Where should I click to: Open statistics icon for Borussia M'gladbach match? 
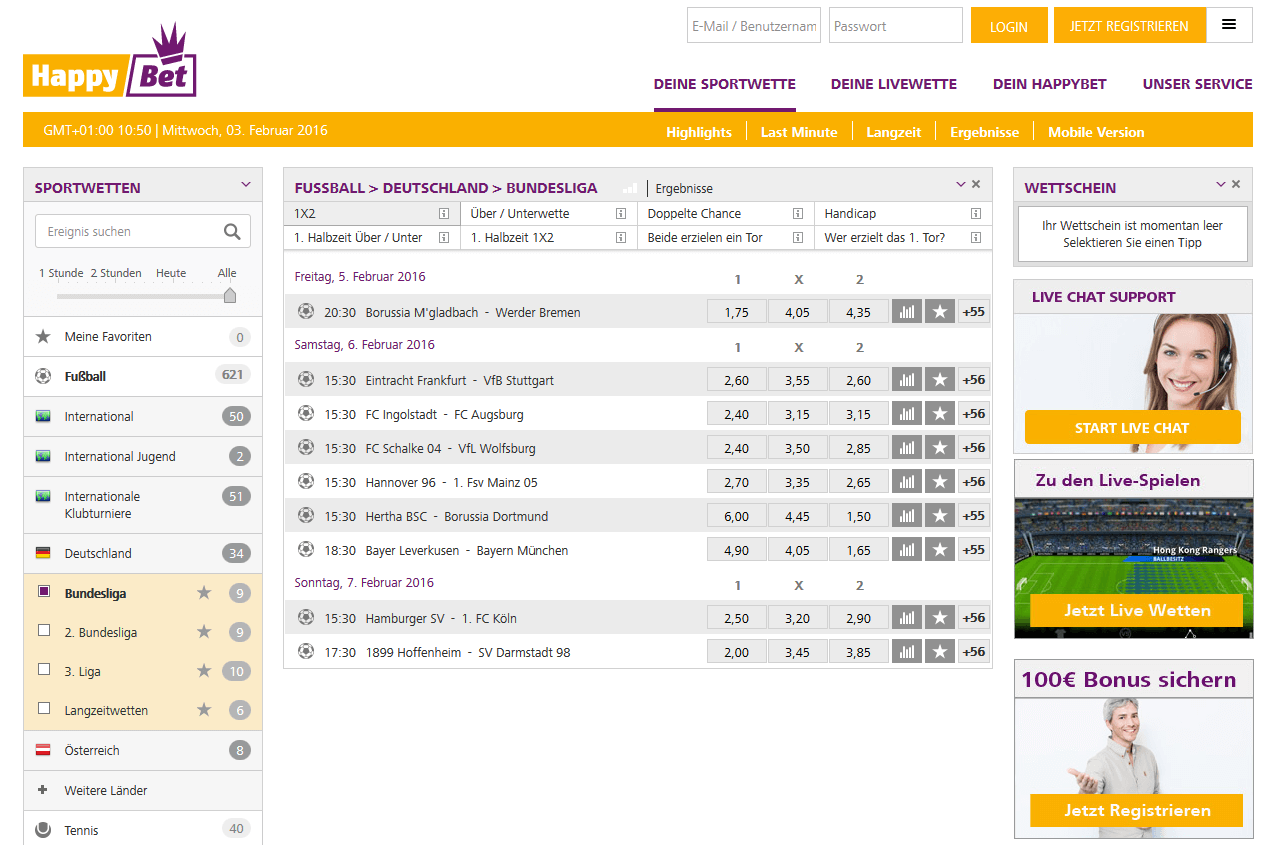pos(906,312)
